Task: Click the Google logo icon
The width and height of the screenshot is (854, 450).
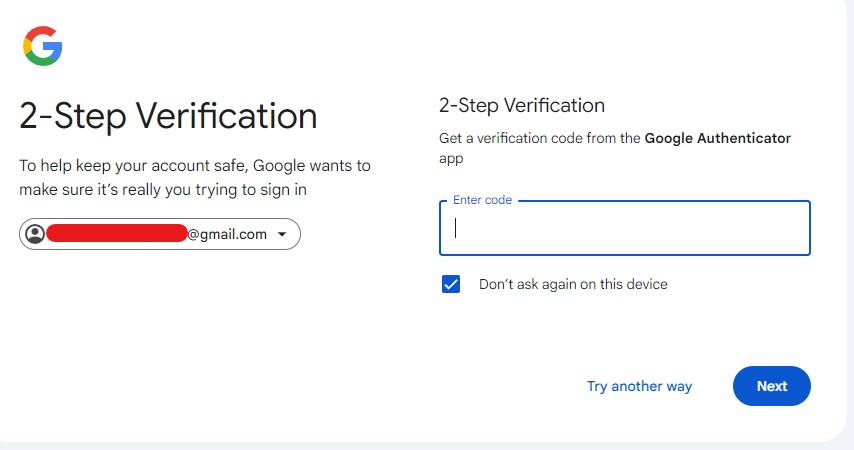Action: pos(43,46)
